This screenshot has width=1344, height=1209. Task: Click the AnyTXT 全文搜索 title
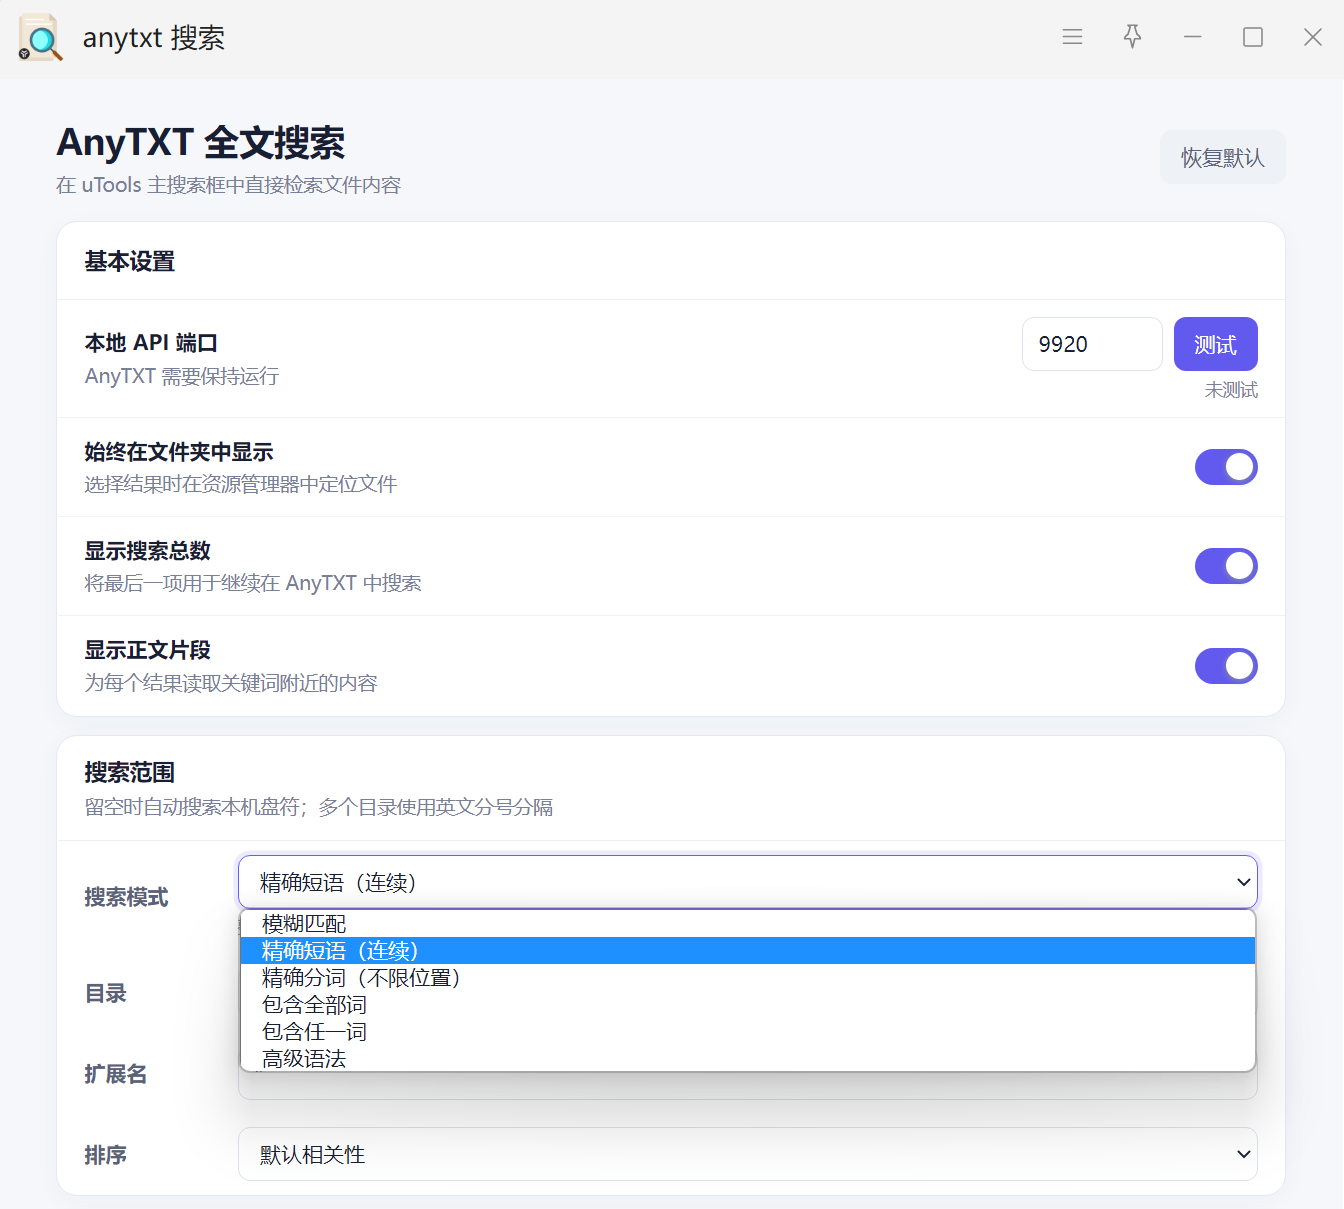(201, 143)
